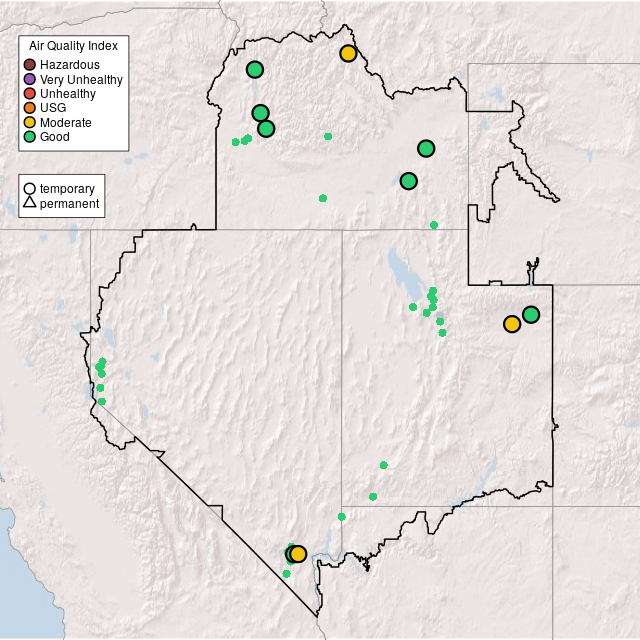Click the lower large green marker in the northeast pair
The height and width of the screenshot is (640, 640).
point(408,181)
